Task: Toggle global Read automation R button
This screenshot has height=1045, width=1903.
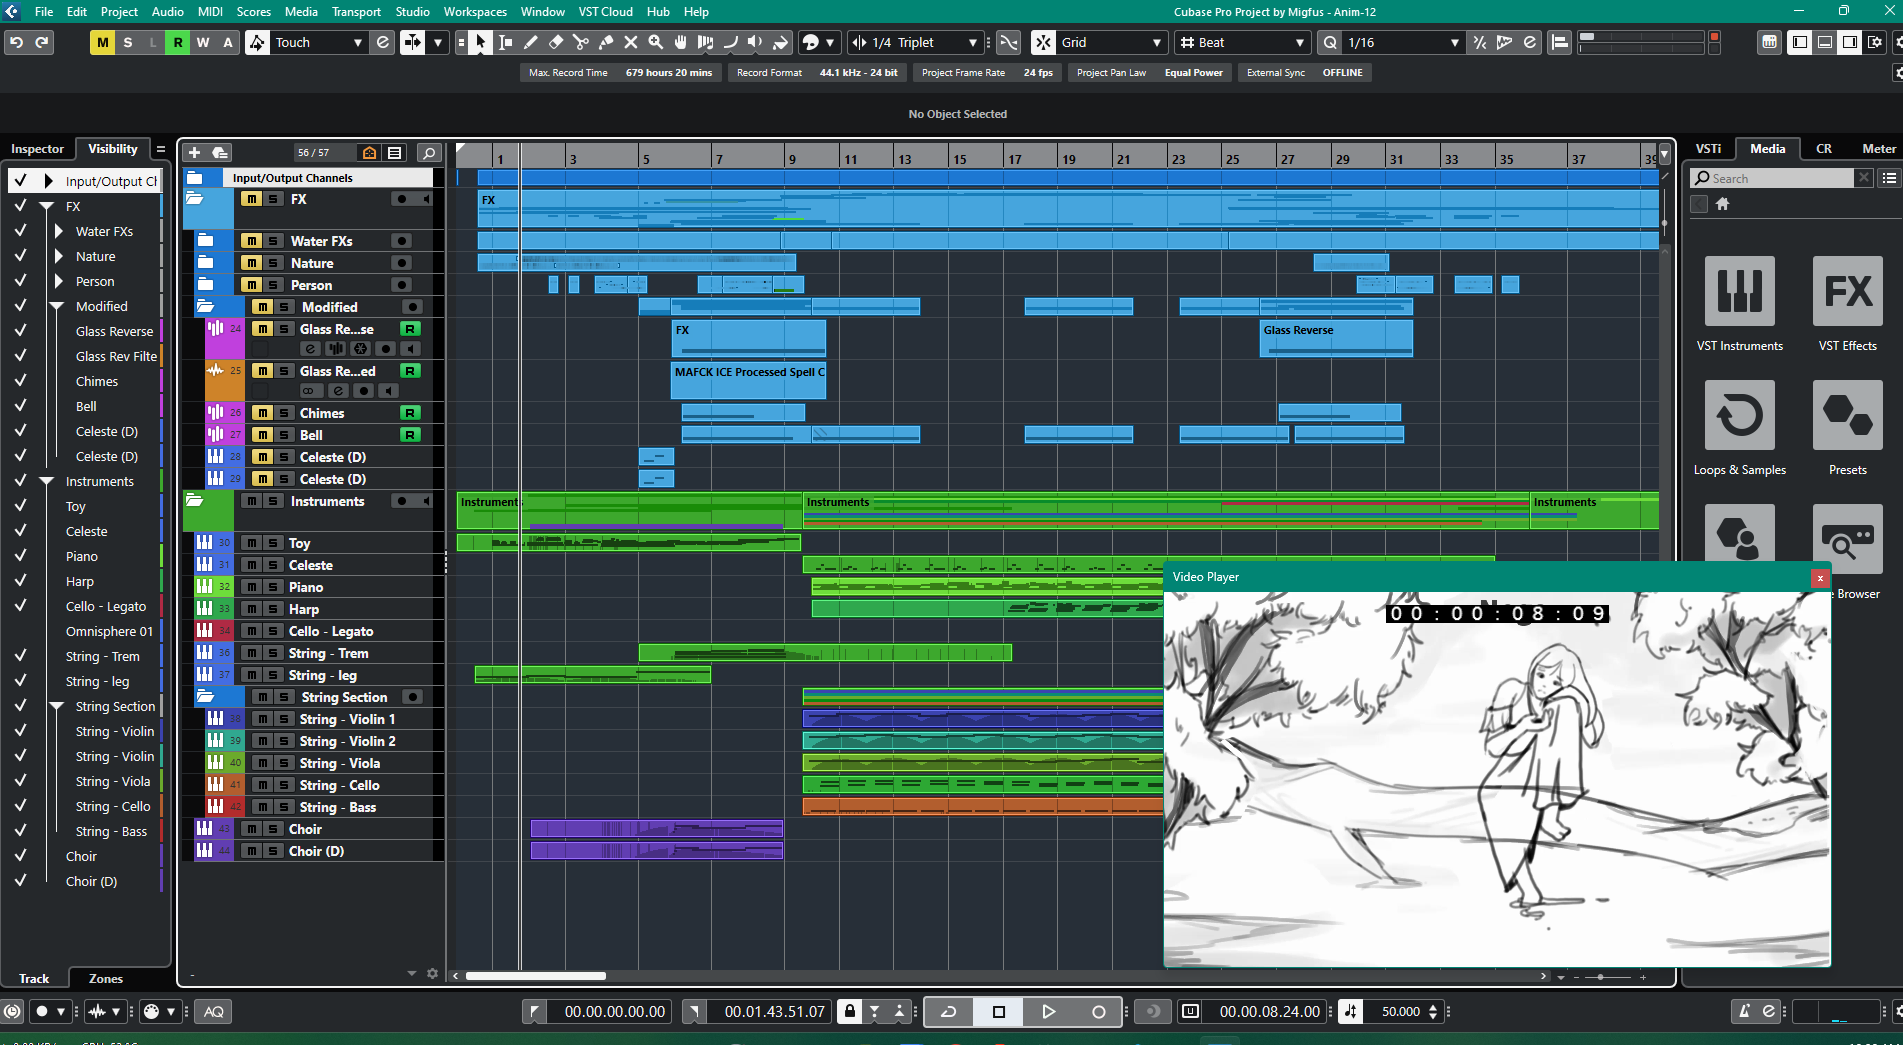Action: 178,42
